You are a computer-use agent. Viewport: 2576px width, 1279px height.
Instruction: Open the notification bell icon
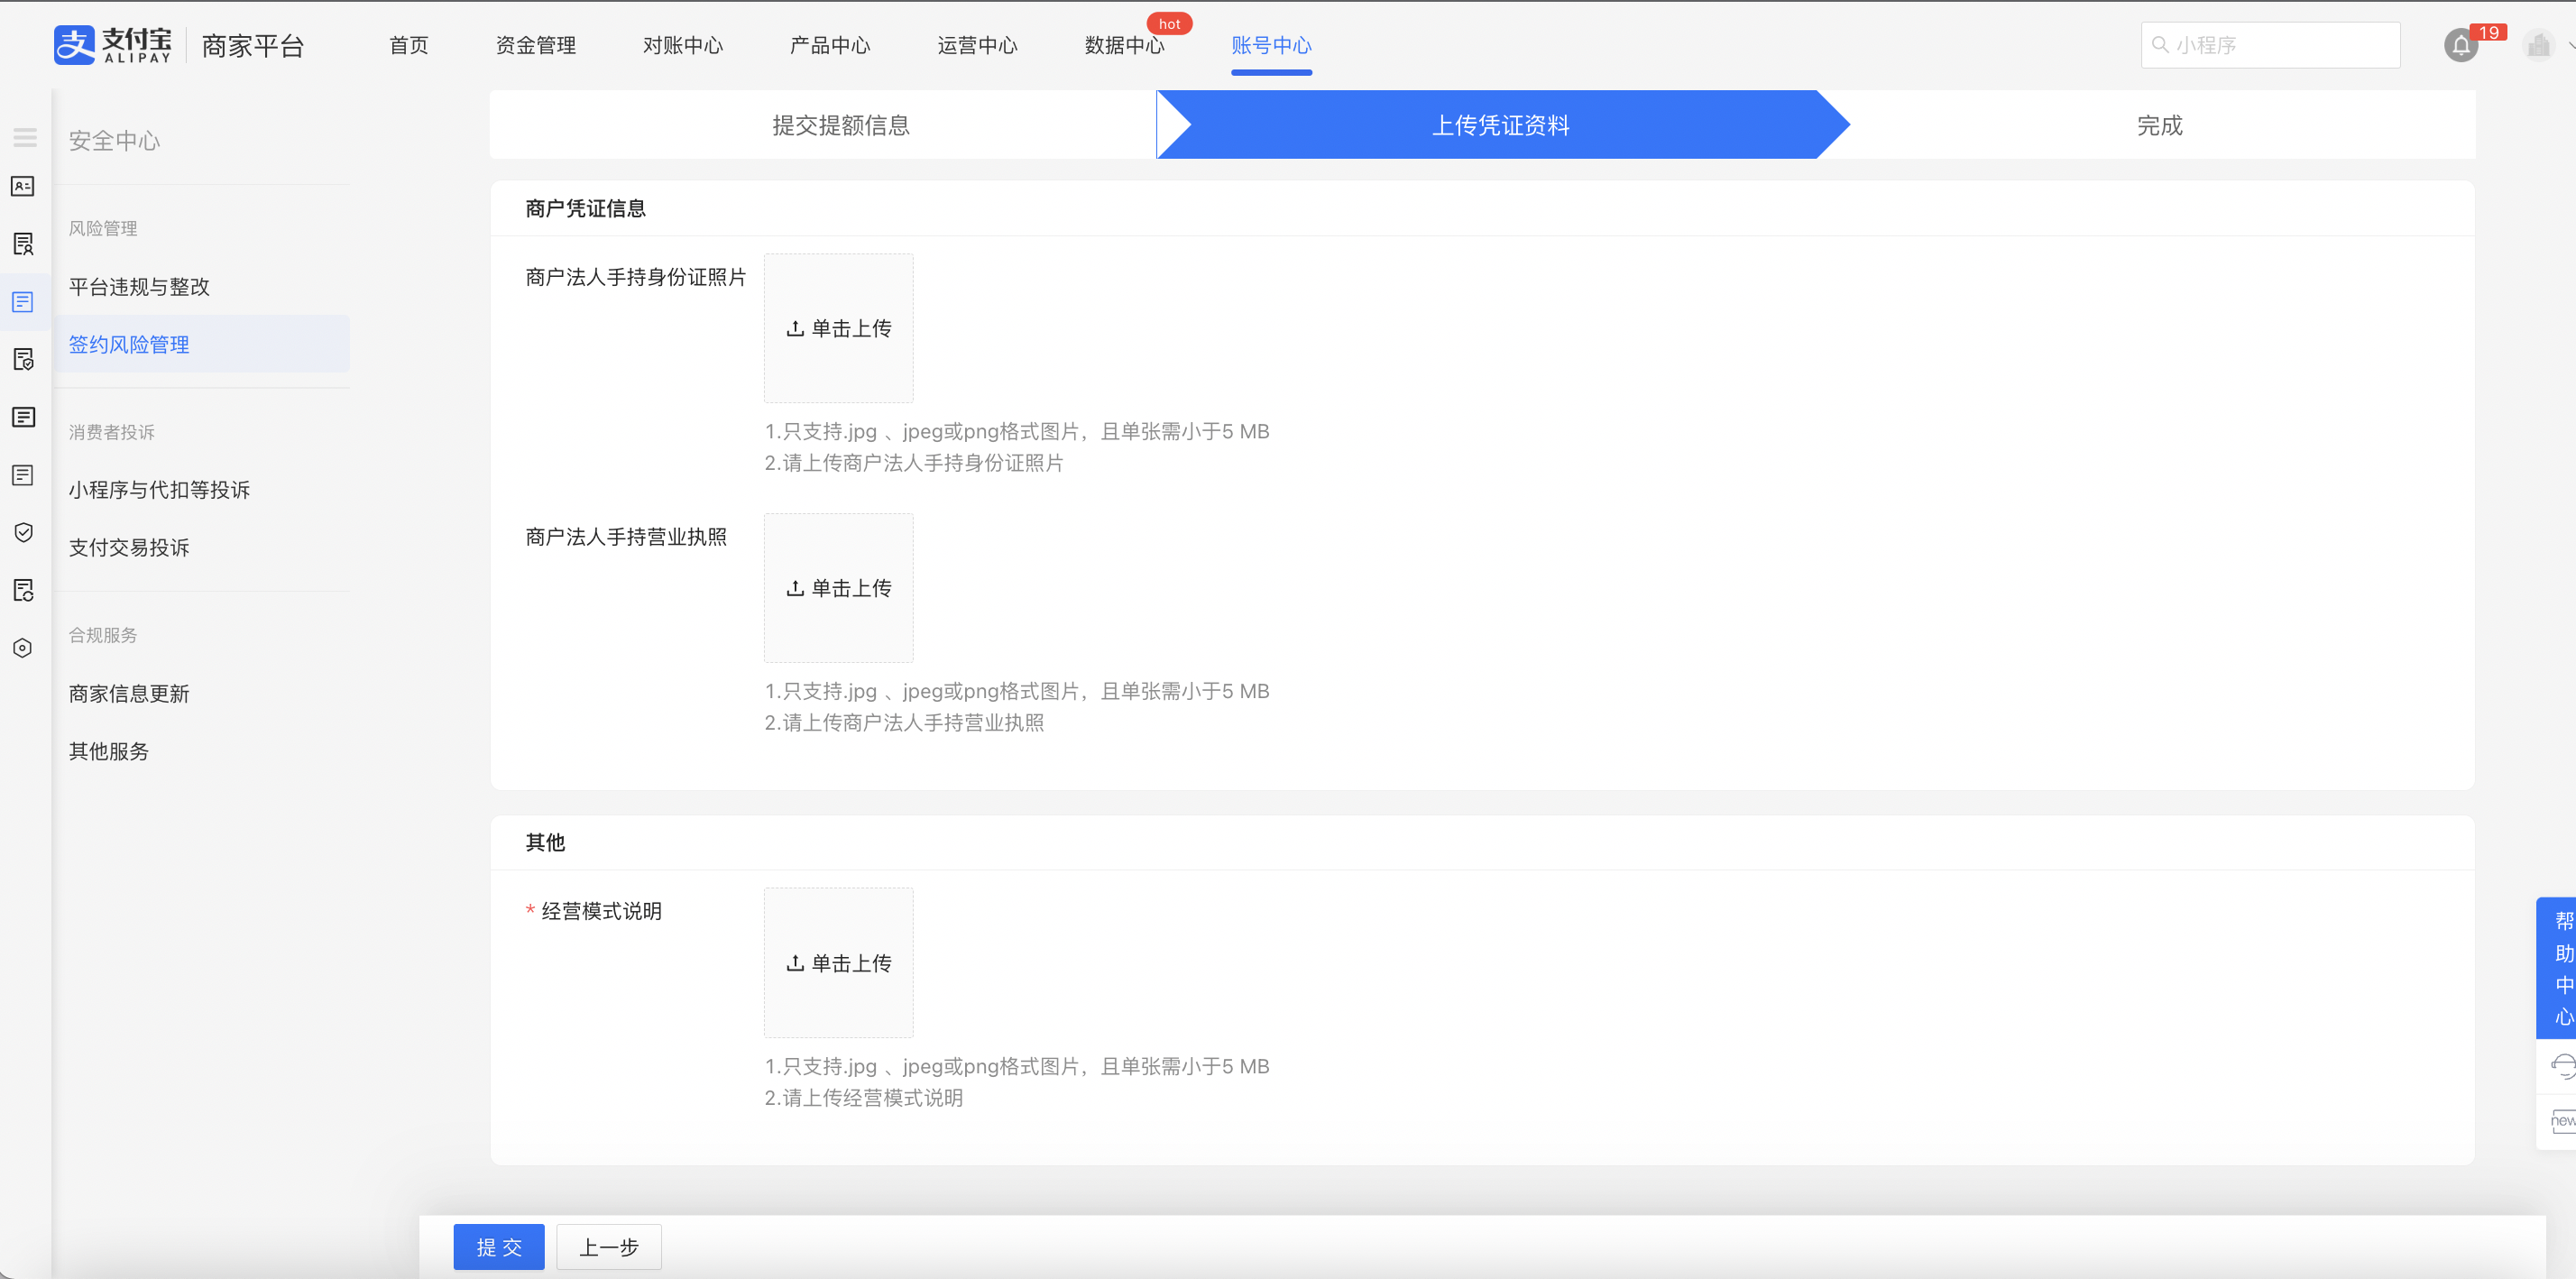(2460, 46)
